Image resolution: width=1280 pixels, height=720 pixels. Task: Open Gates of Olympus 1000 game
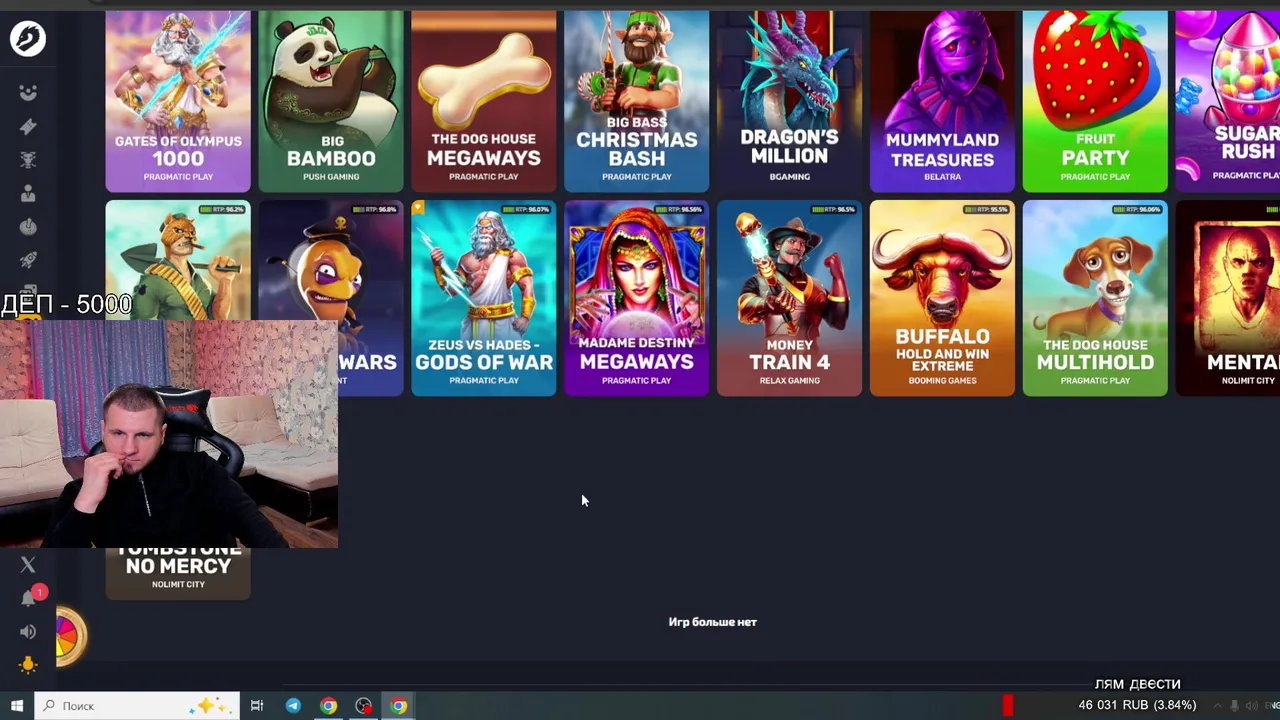[178, 101]
